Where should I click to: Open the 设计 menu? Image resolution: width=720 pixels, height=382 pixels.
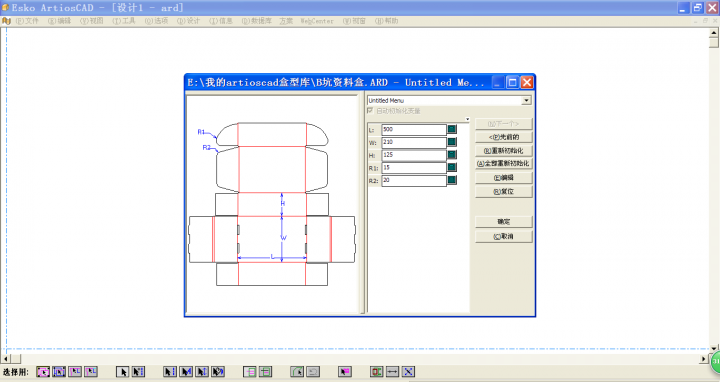pos(189,21)
